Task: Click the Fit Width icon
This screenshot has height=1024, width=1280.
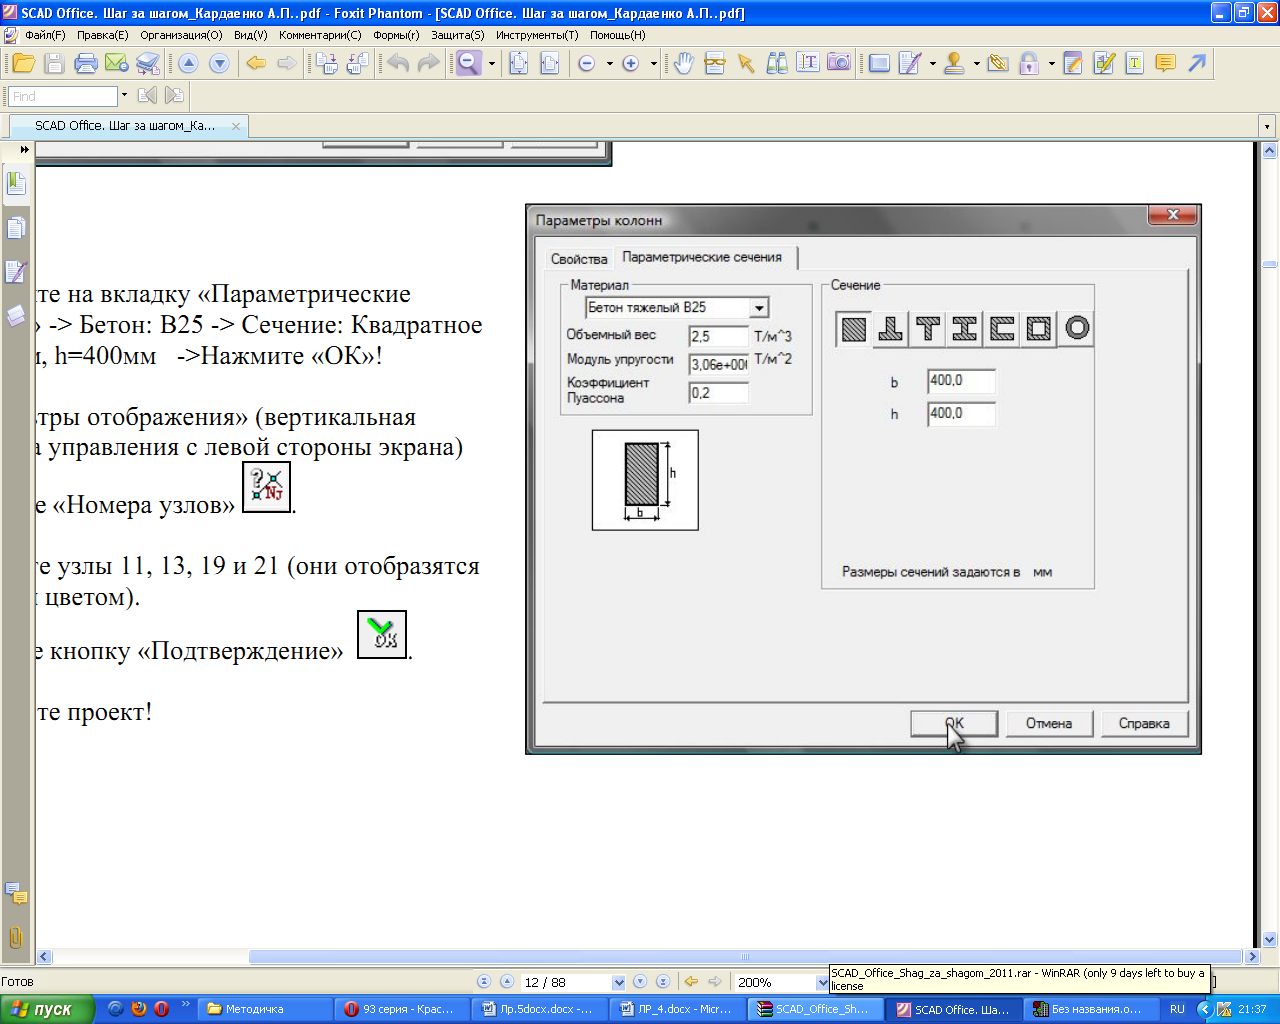Action: [x=550, y=63]
